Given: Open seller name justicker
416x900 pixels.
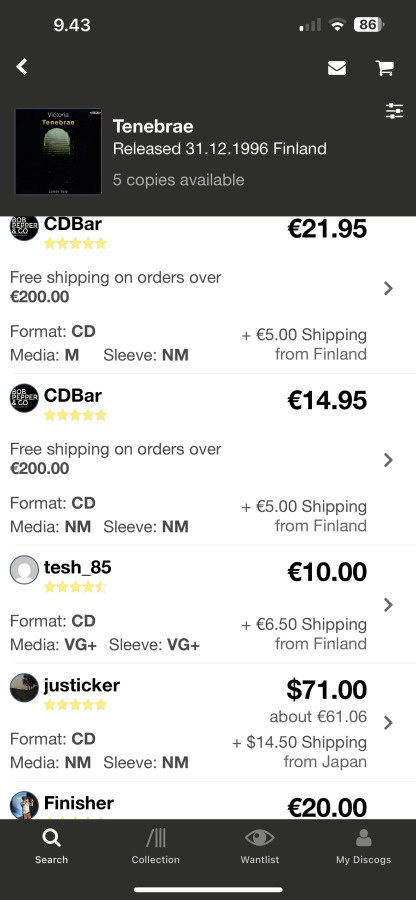Looking at the screenshot, I should [82, 685].
